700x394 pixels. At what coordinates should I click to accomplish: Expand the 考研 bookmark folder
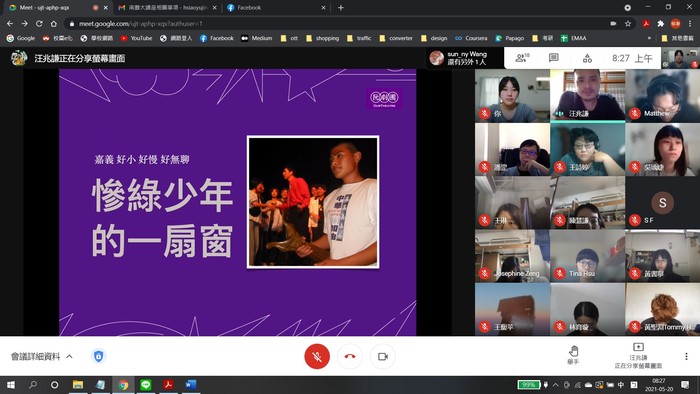543,38
